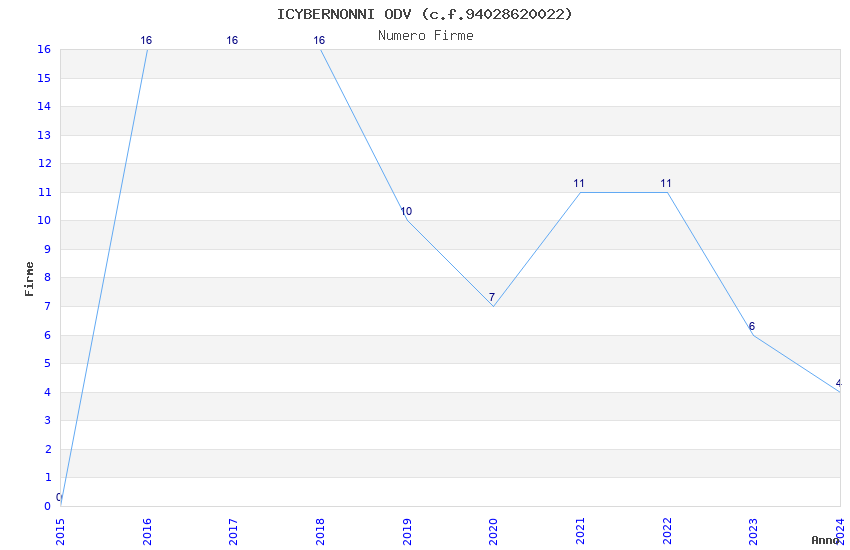Click data label 16 for year 2016
This screenshot has height=550, width=850.
tap(146, 40)
